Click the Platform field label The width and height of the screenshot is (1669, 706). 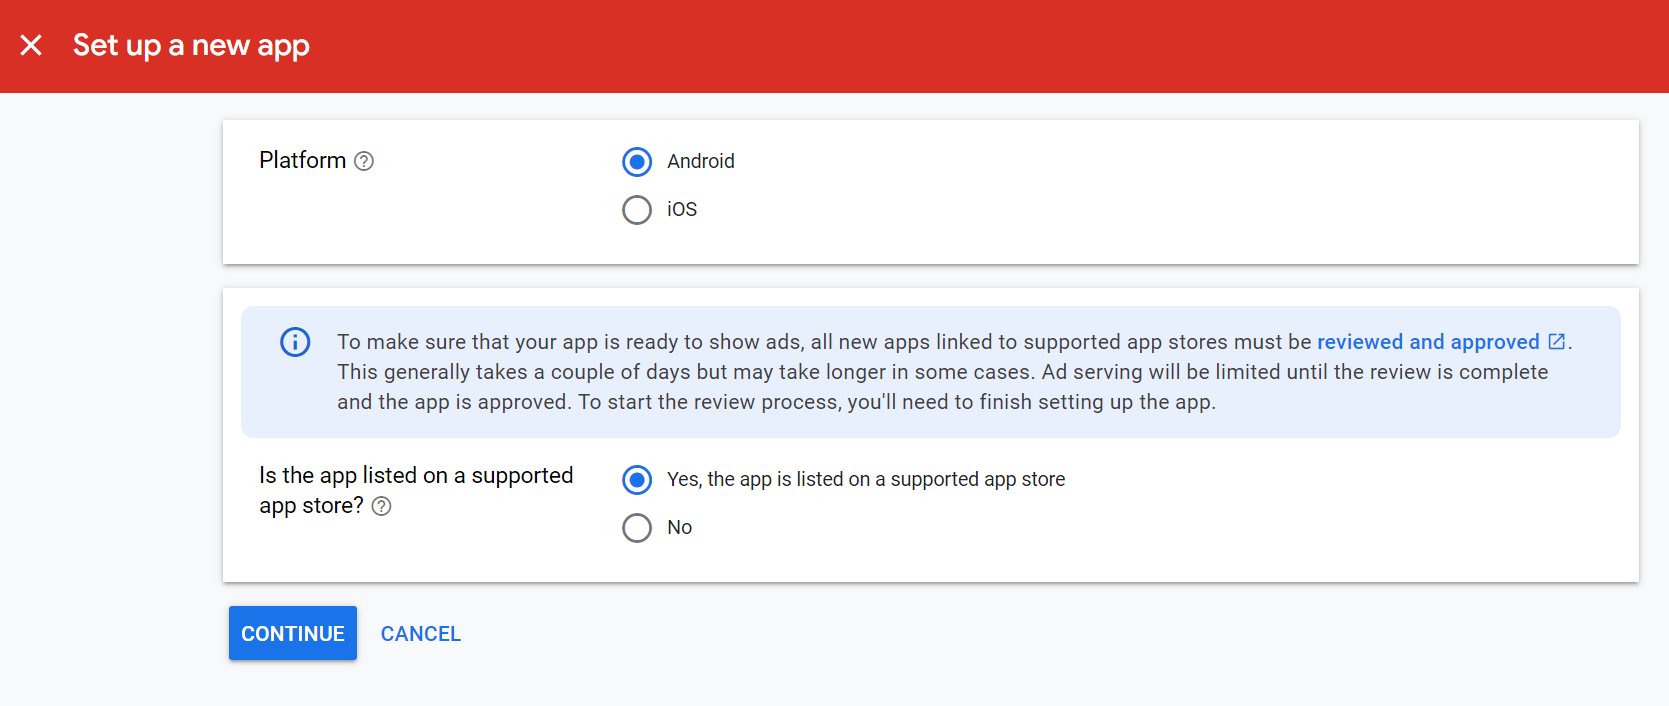302,161
